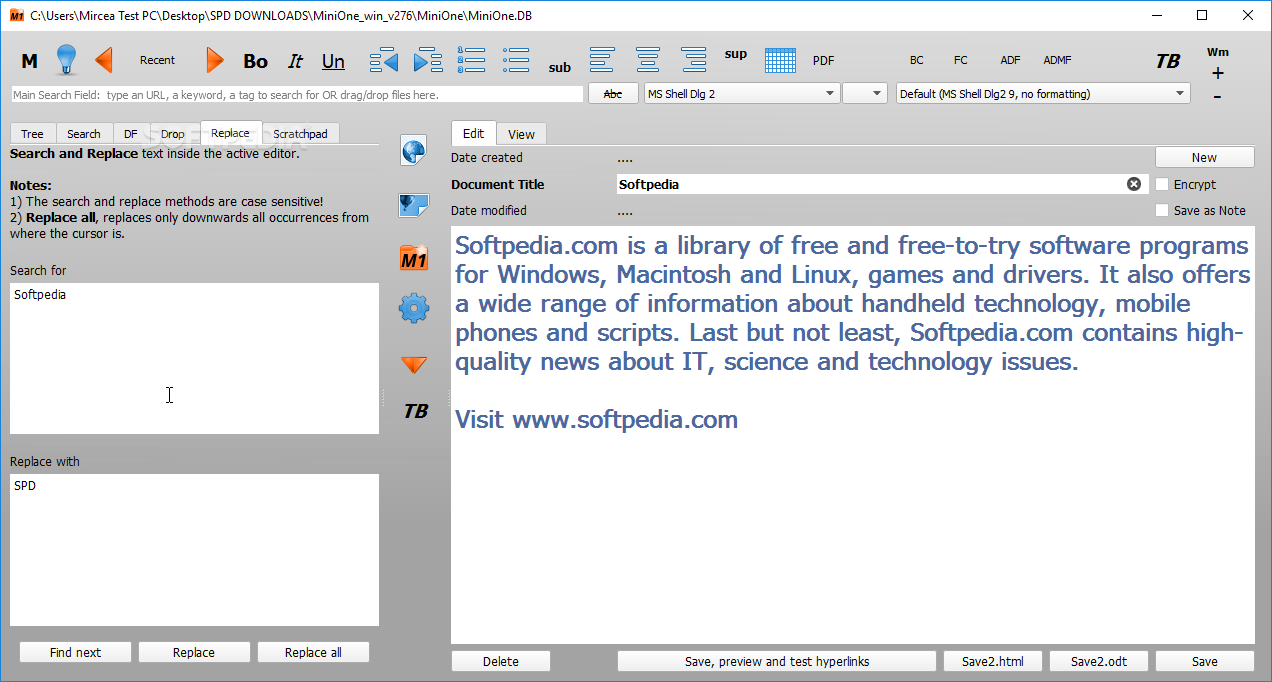Click the TB icon in the middle strip
Image resolution: width=1272 pixels, height=682 pixels.
click(x=416, y=411)
